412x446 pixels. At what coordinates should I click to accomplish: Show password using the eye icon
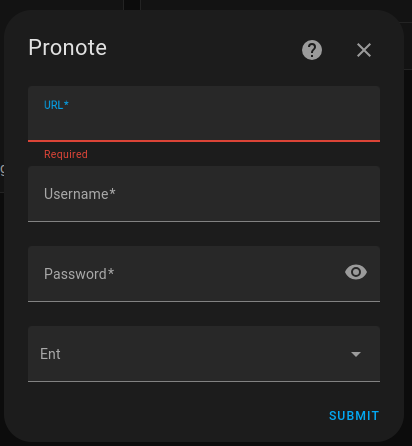pyautogui.click(x=356, y=272)
